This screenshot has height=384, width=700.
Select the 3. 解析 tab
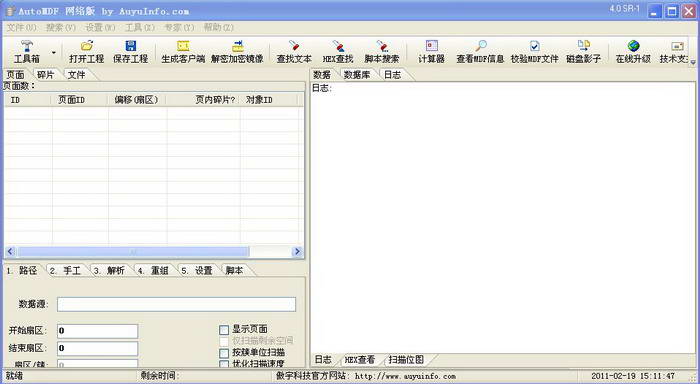pyautogui.click(x=109, y=271)
